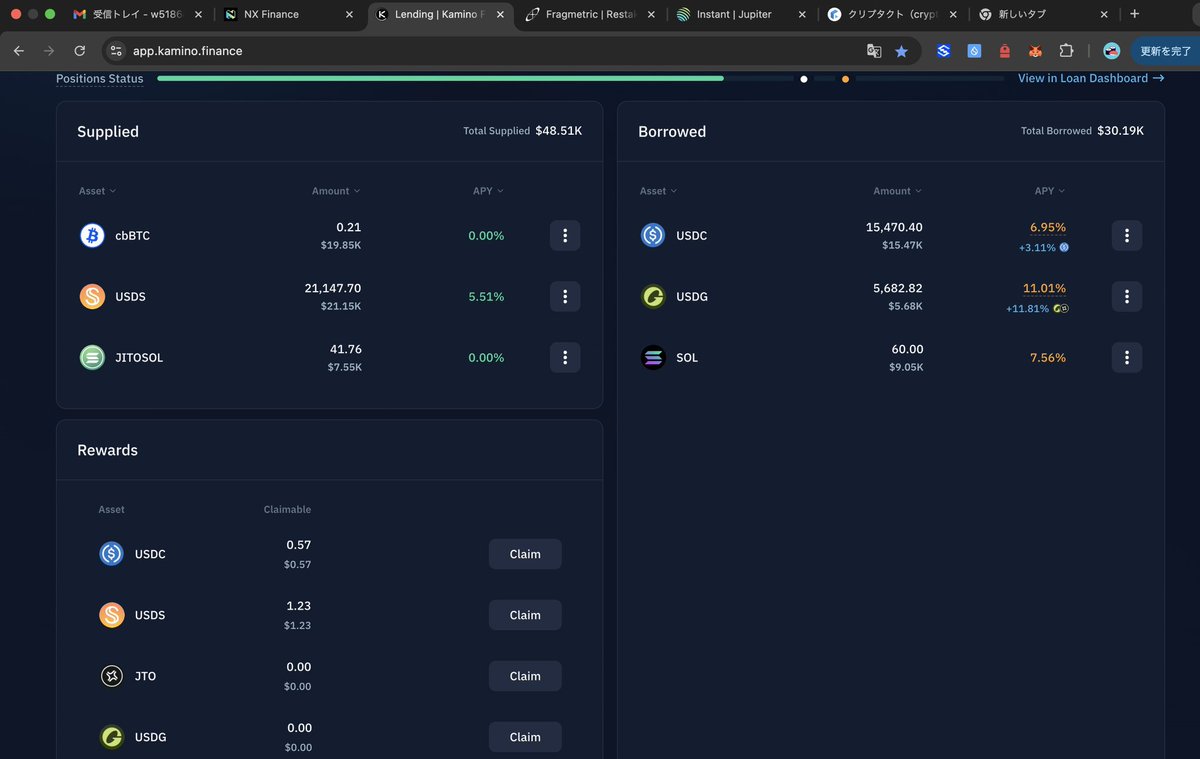1200x759 pixels.
Task: Click the site info icon in address bar
Action: [116, 51]
